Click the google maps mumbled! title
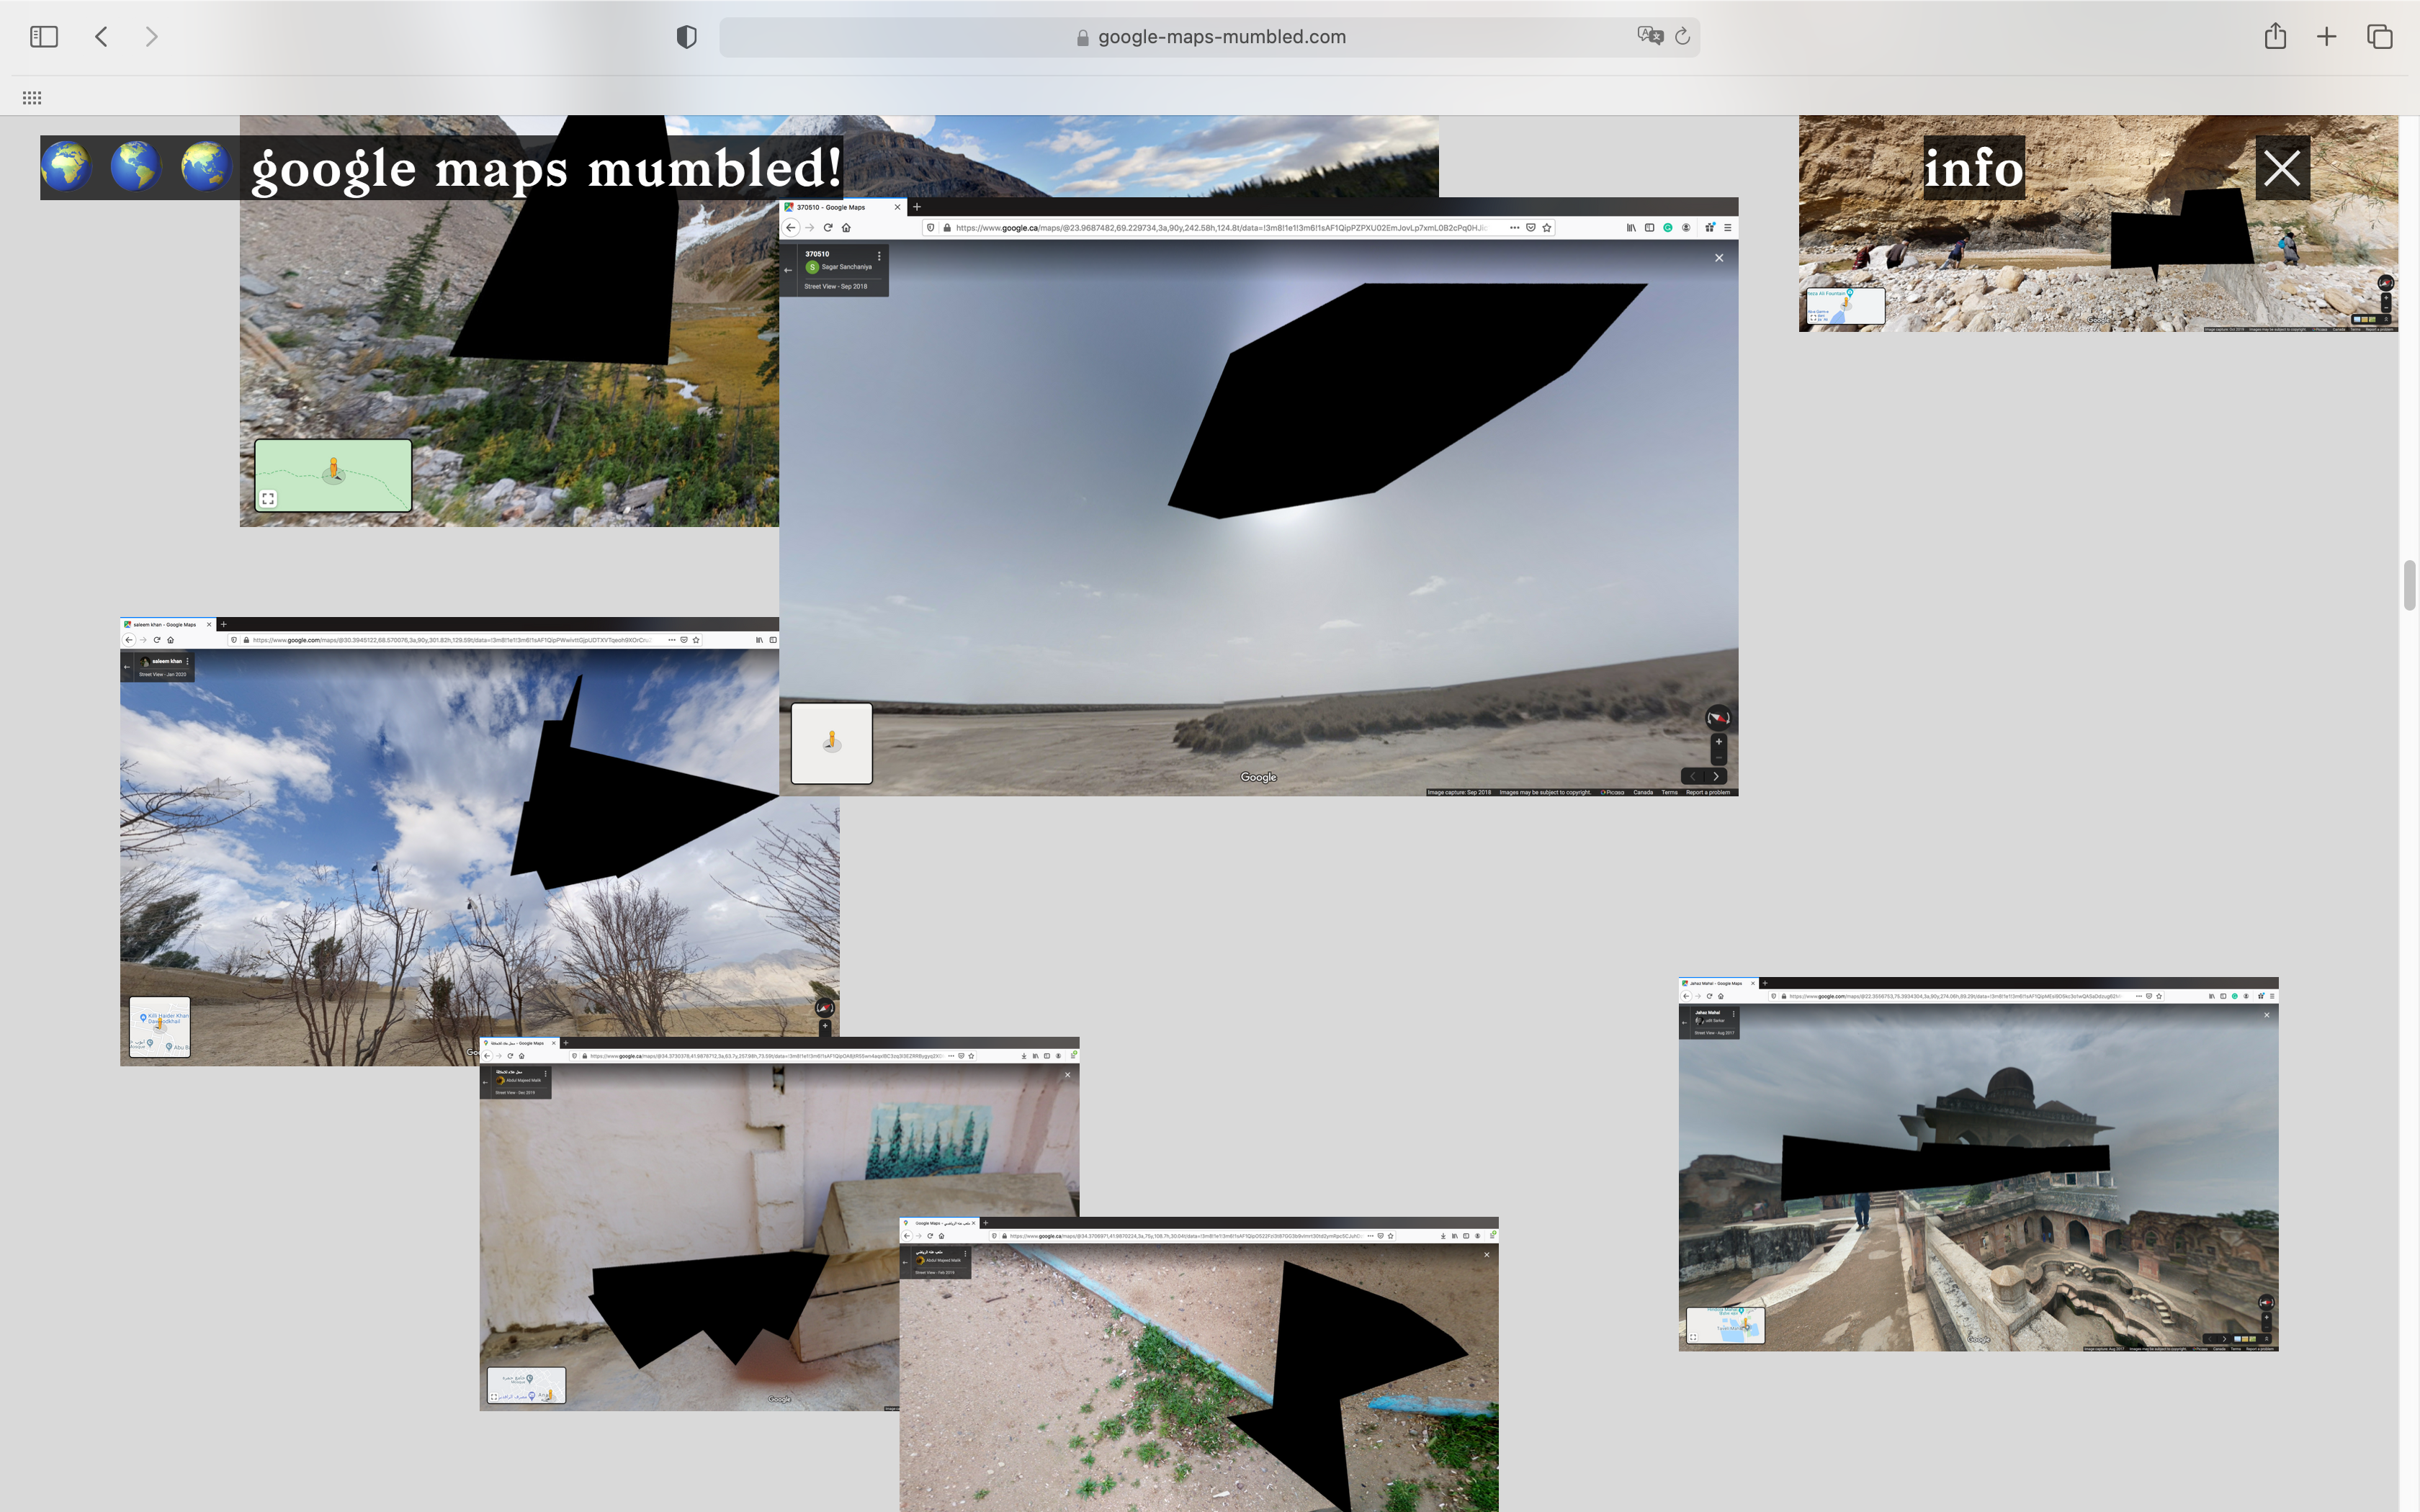The height and width of the screenshot is (1512, 2420). (x=545, y=168)
